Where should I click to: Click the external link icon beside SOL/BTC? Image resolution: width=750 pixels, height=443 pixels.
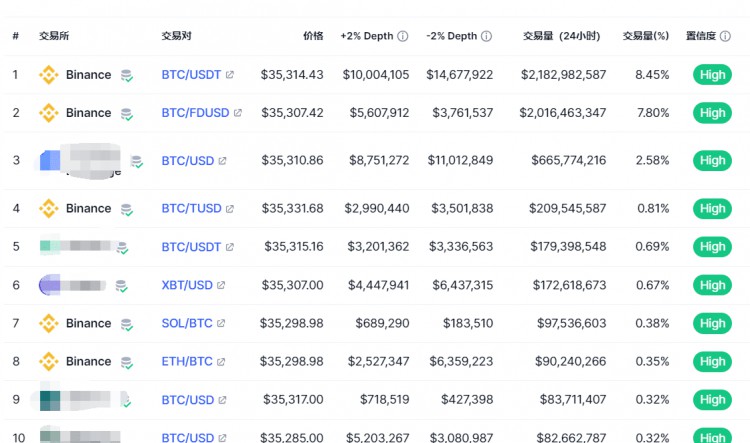(x=221, y=323)
